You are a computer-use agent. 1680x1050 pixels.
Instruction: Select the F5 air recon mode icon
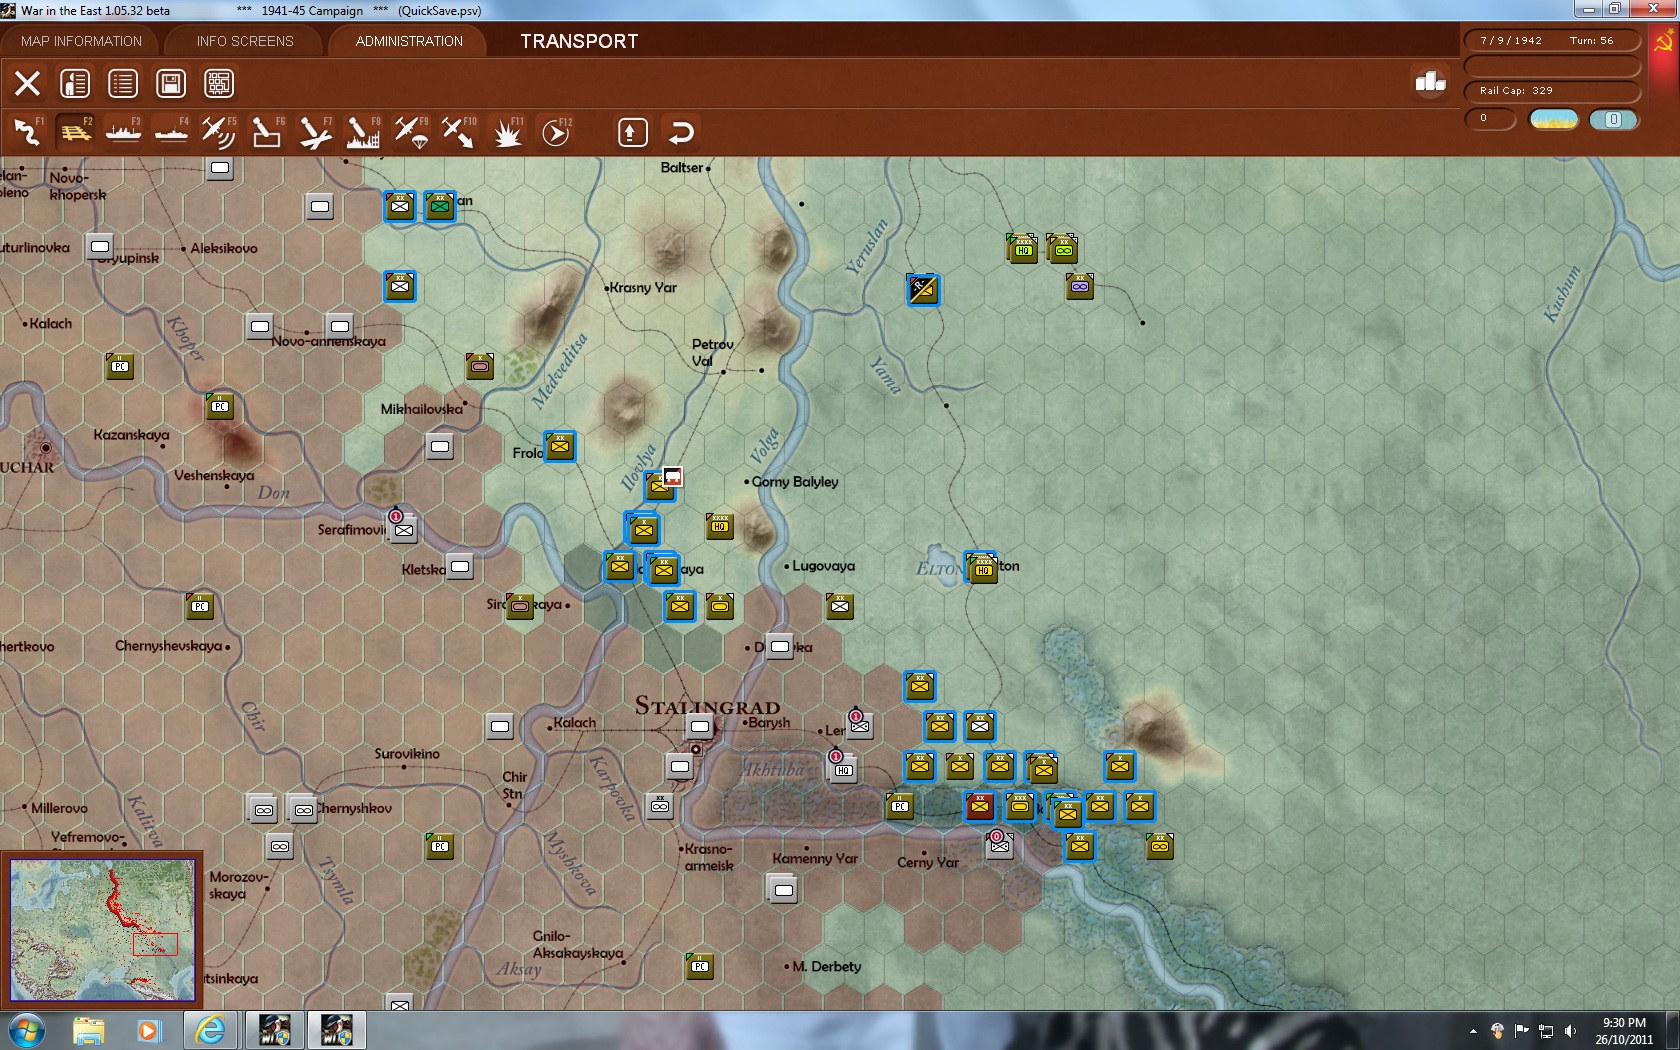coord(219,132)
